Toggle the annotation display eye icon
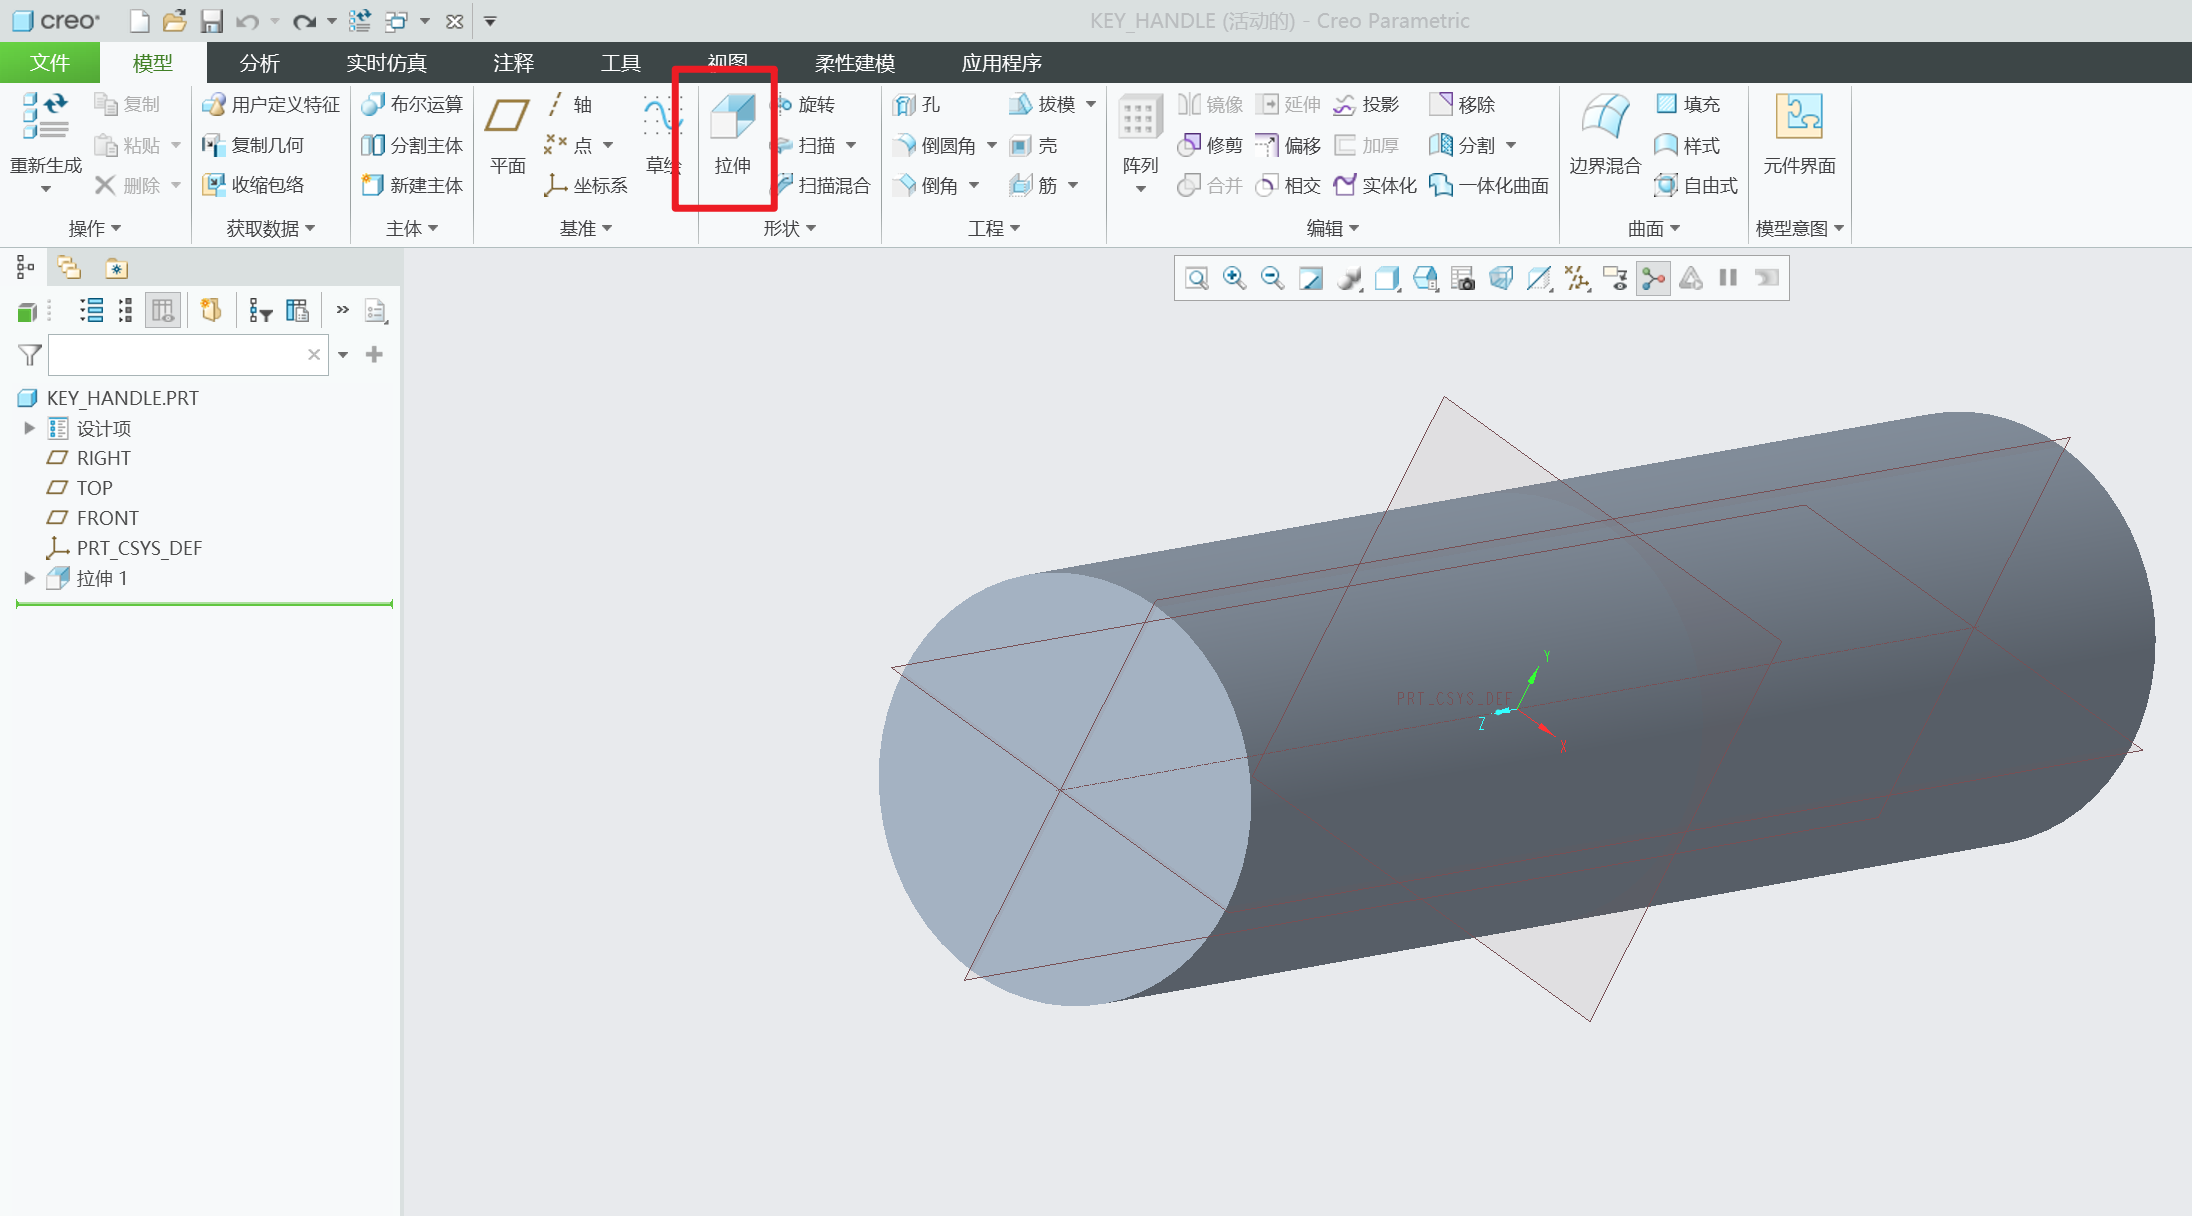This screenshot has width=2192, height=1216. (1615, 278)
